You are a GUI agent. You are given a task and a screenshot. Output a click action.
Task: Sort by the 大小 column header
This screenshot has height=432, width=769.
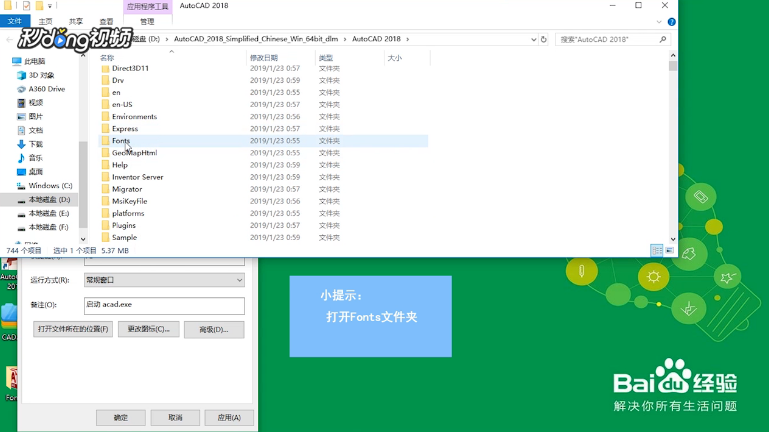coord(395,58)
